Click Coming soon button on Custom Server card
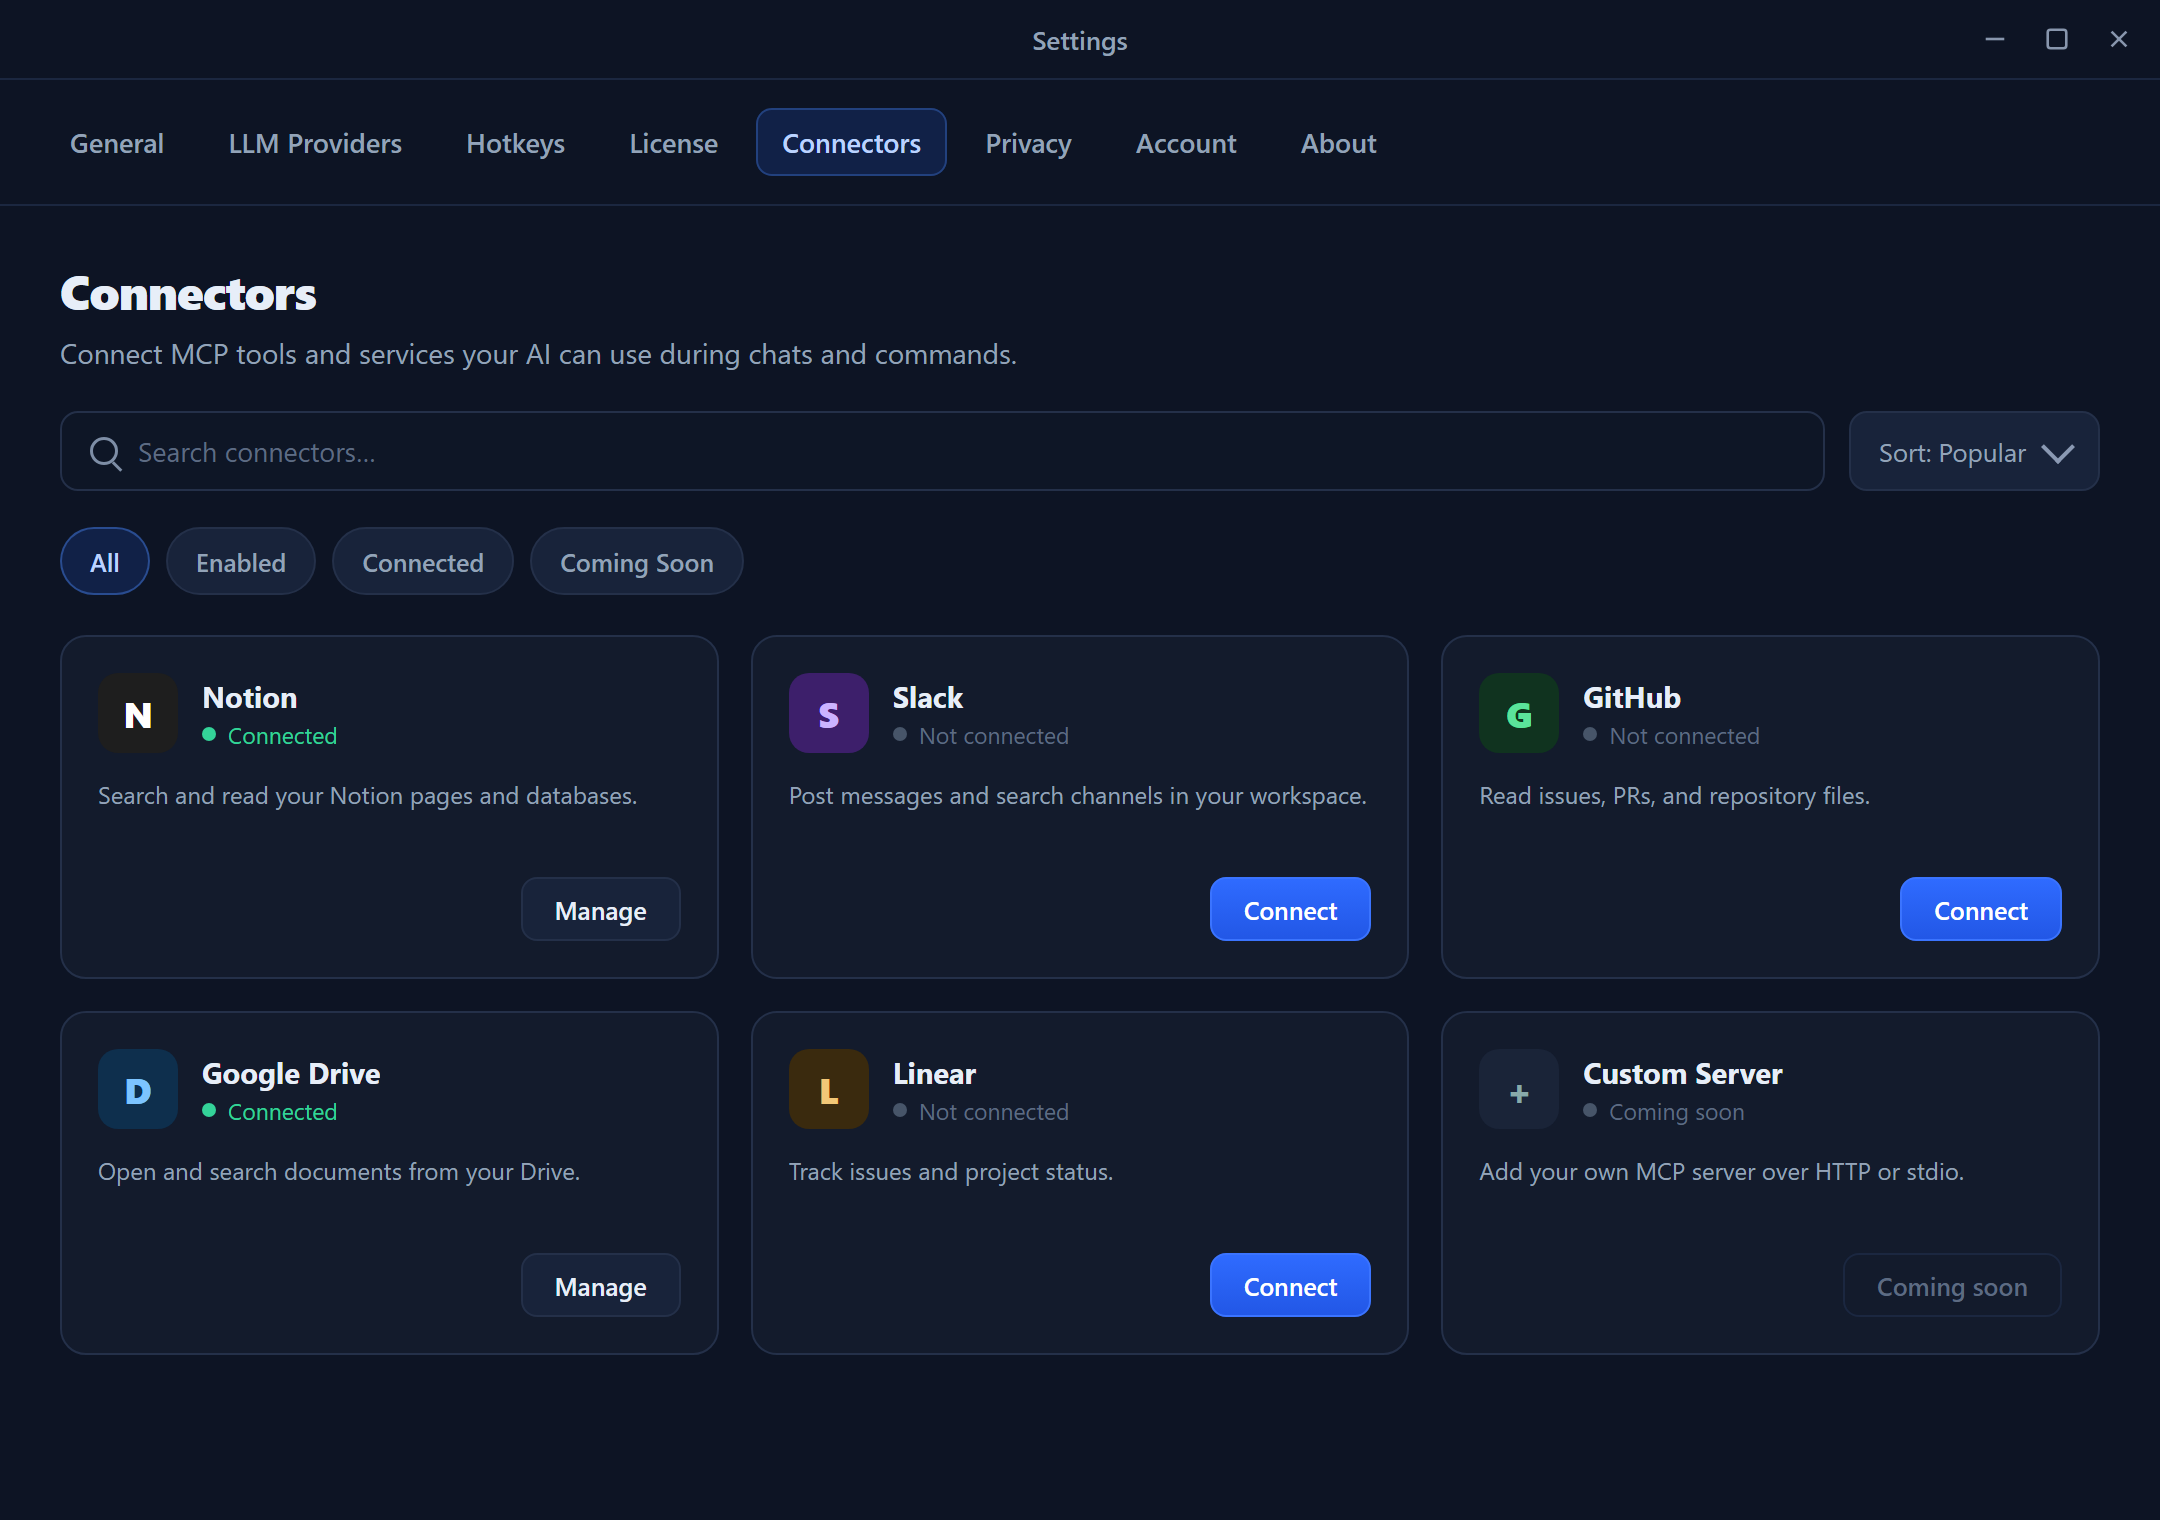The height and width of the screenshot is (1520, 2160). 1952,1285
